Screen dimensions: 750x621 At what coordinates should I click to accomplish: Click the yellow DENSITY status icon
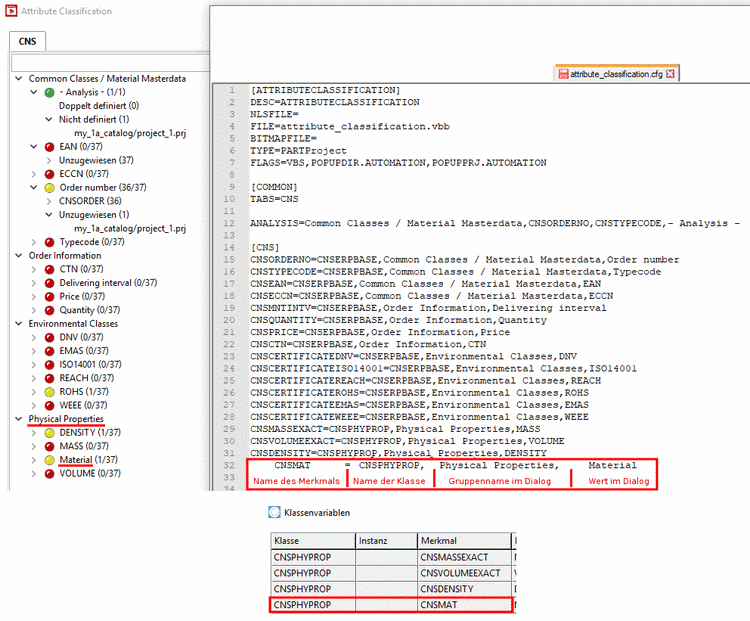(49, 433)
